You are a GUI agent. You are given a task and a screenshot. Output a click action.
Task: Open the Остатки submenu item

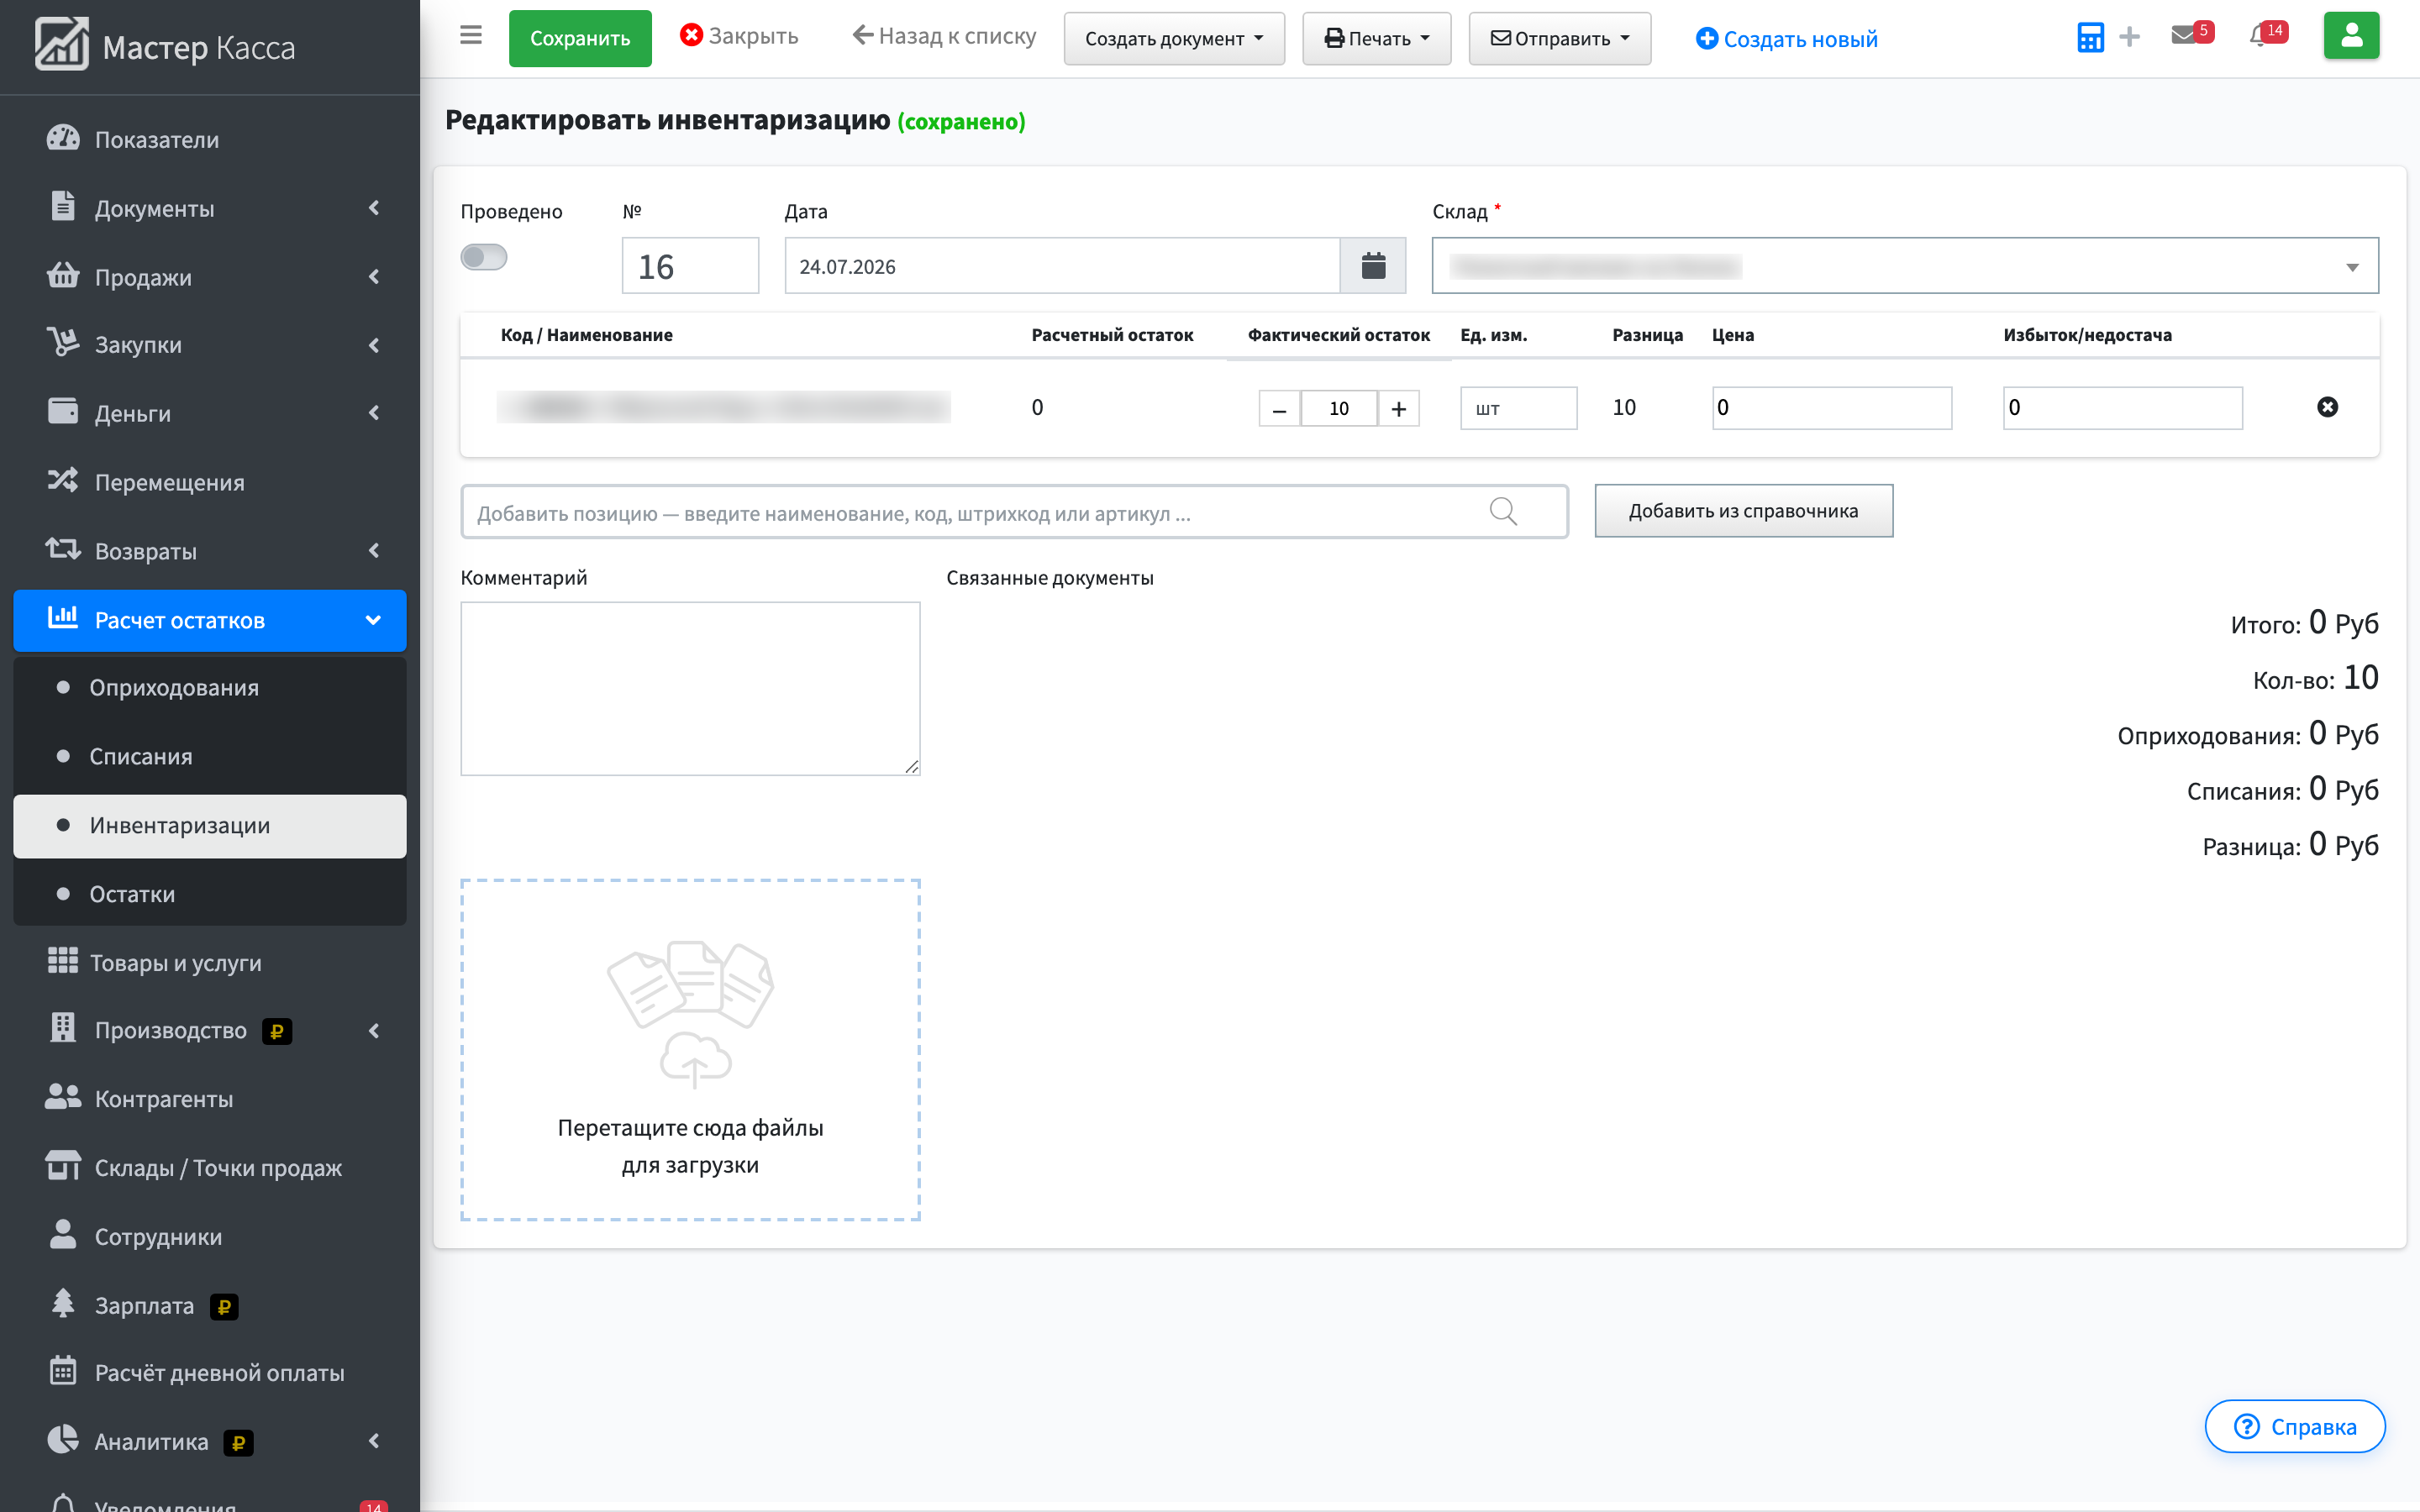click(210, 894)
